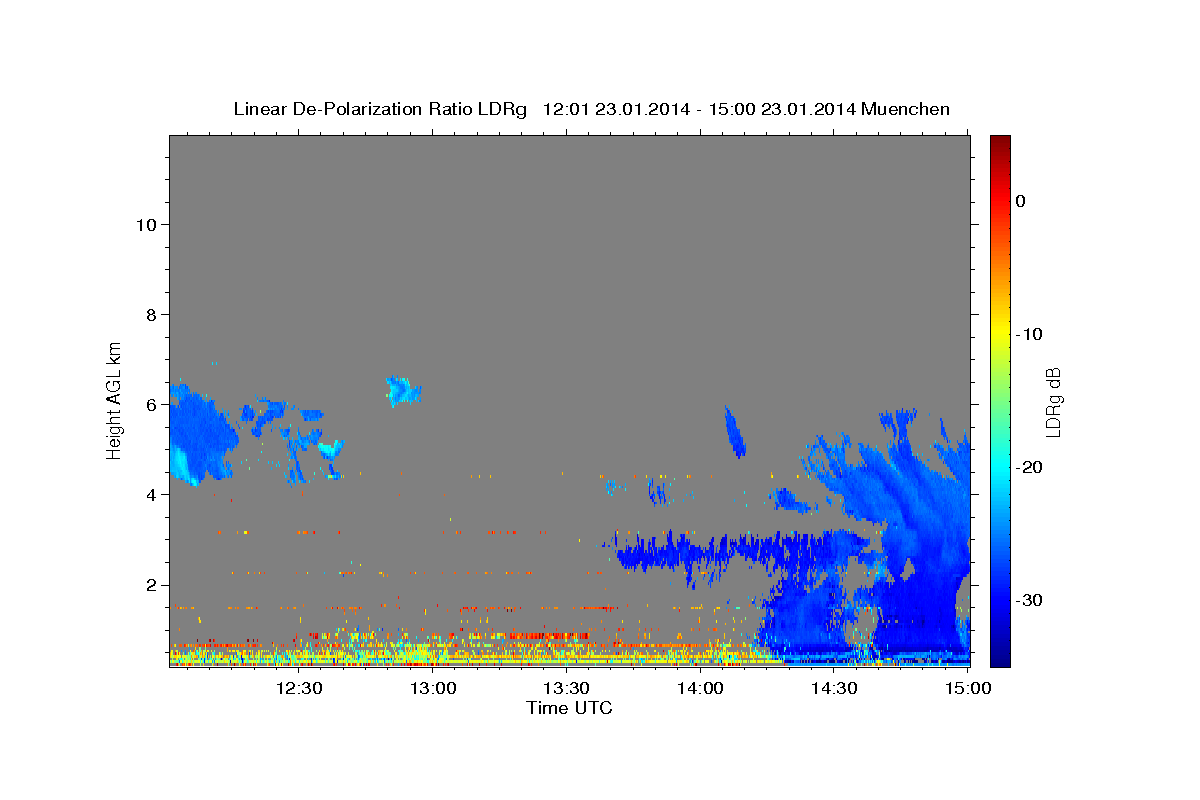Viewport: 1200px width, 800px height.
Task: Select the '14:30' time axis label
Action: coord(834,688)
